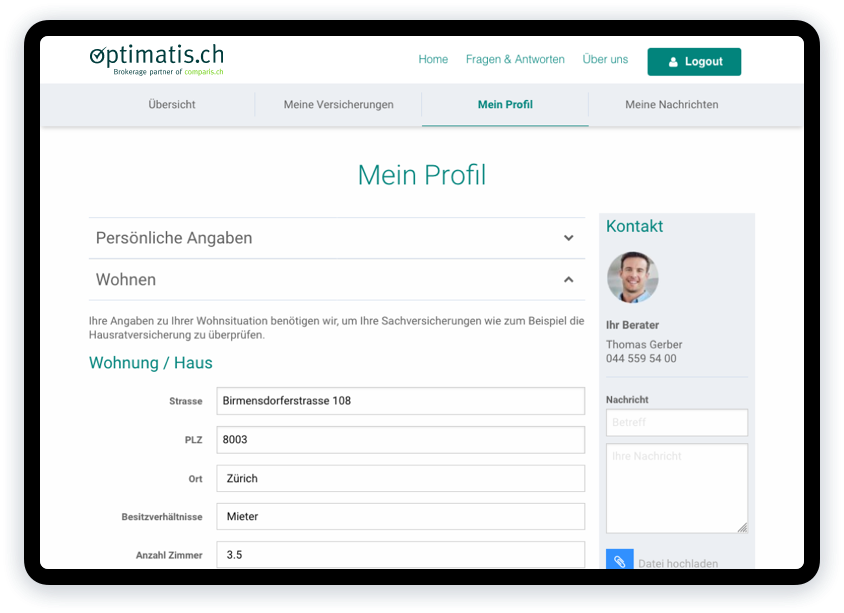Select the Mein Profil tab
The image size is (844, 613).
coord(505,104)
